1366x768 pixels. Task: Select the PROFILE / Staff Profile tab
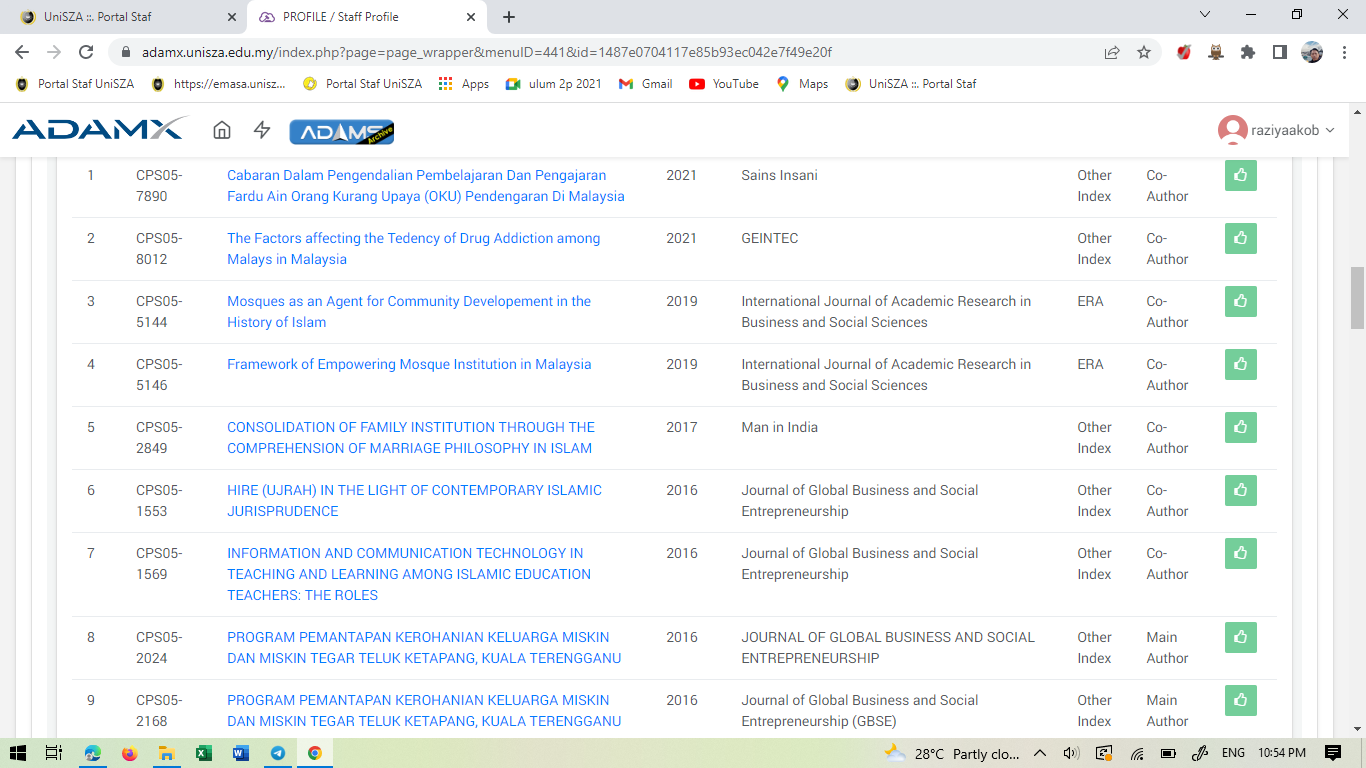[x=367, y=17]
